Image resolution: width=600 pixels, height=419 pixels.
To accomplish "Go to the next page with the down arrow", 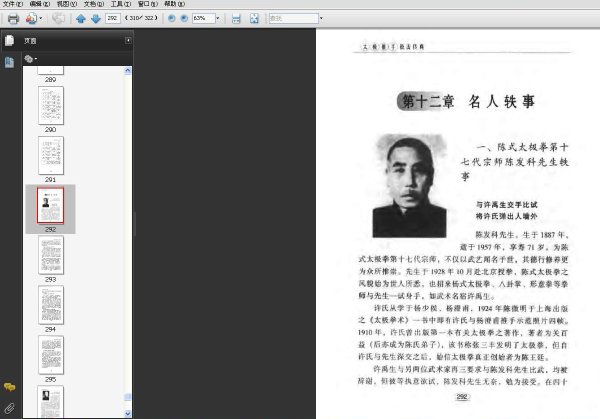I will click(x=96, y=18).
